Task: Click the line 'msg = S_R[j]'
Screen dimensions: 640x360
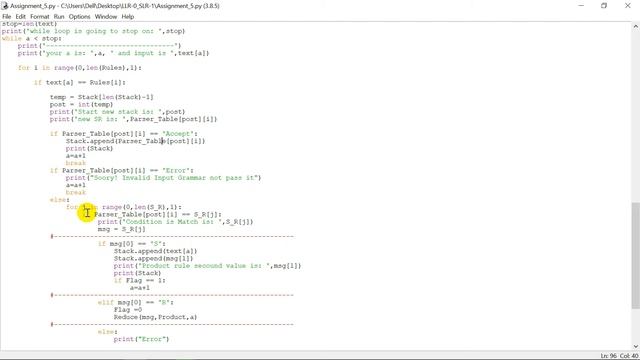Action: click(122, 229)
